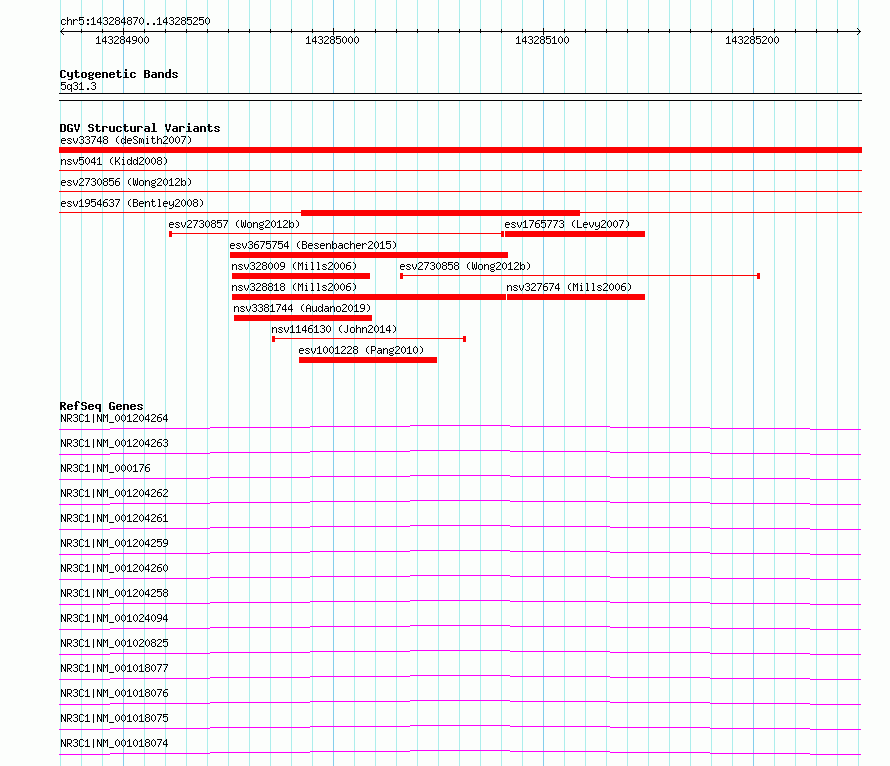Click the thin esv2730858 variant line
The height and width of the screenshot is (766, 890).
pyautogui.click(x=580, y=276)
